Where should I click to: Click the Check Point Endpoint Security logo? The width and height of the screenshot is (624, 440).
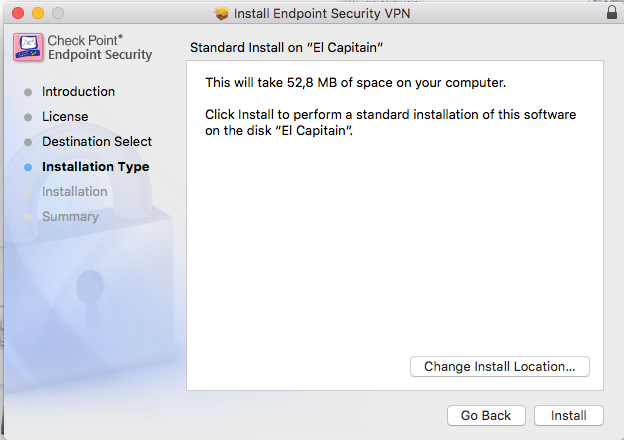(x=28, y=47)
